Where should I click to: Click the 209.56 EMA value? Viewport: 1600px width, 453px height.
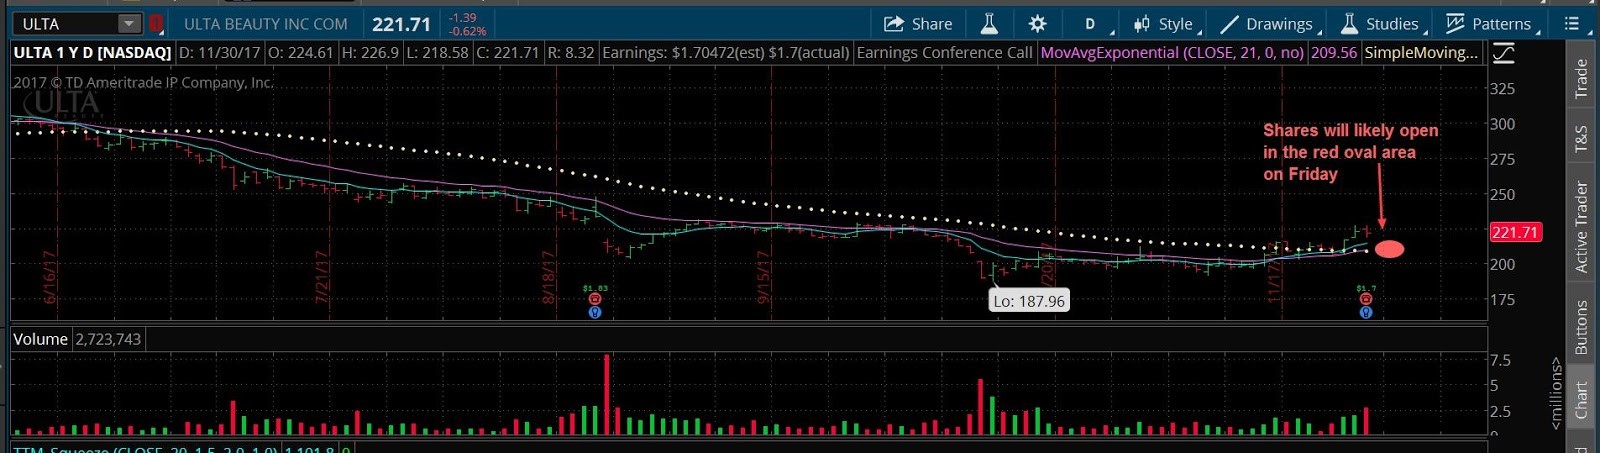1334,52
